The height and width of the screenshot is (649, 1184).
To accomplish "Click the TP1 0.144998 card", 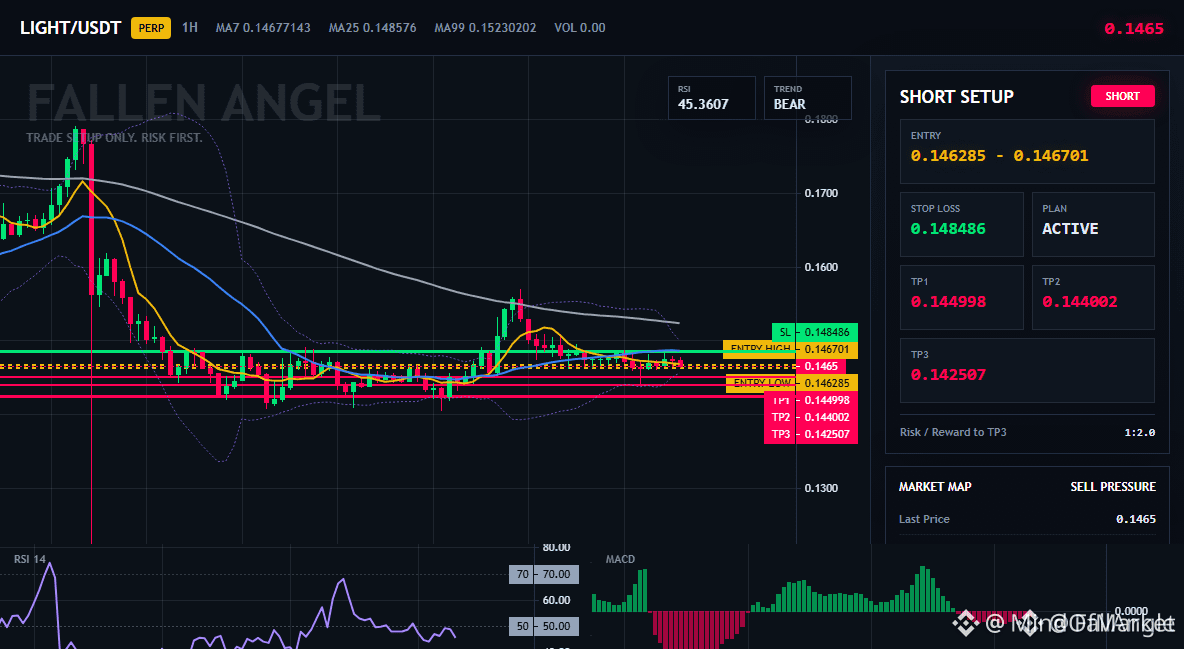I will (x=961, y=297).
